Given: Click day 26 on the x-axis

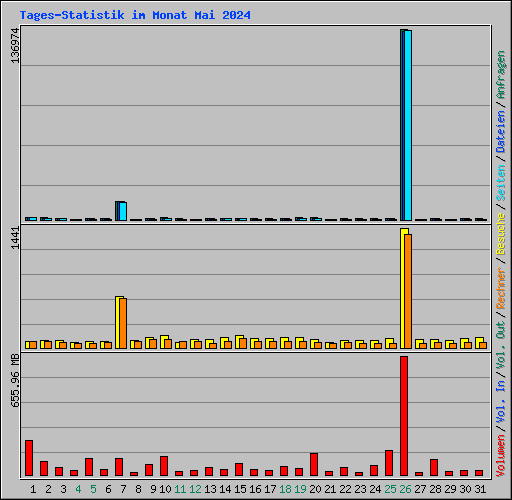Looking at the screenshot, I should (405, 489).
